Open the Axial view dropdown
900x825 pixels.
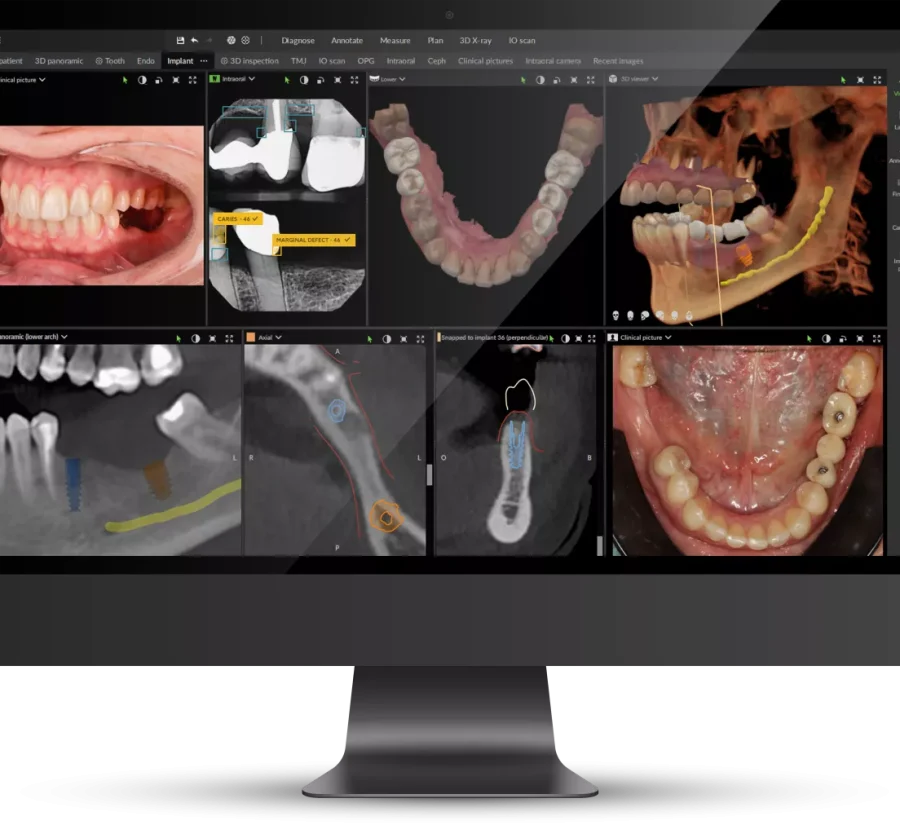278,338
